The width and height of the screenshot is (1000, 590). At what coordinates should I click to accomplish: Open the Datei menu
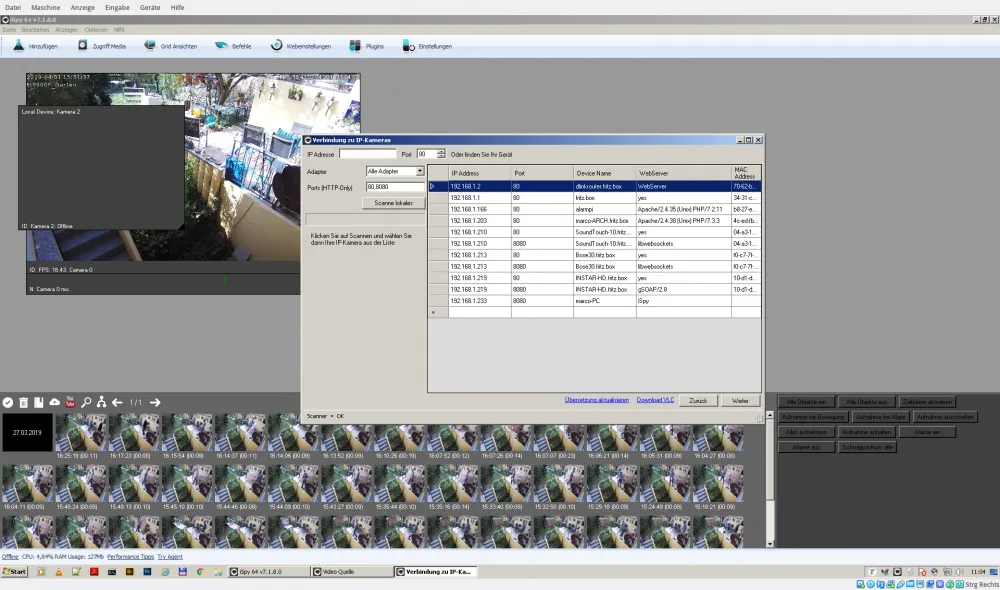coord(12,7)
